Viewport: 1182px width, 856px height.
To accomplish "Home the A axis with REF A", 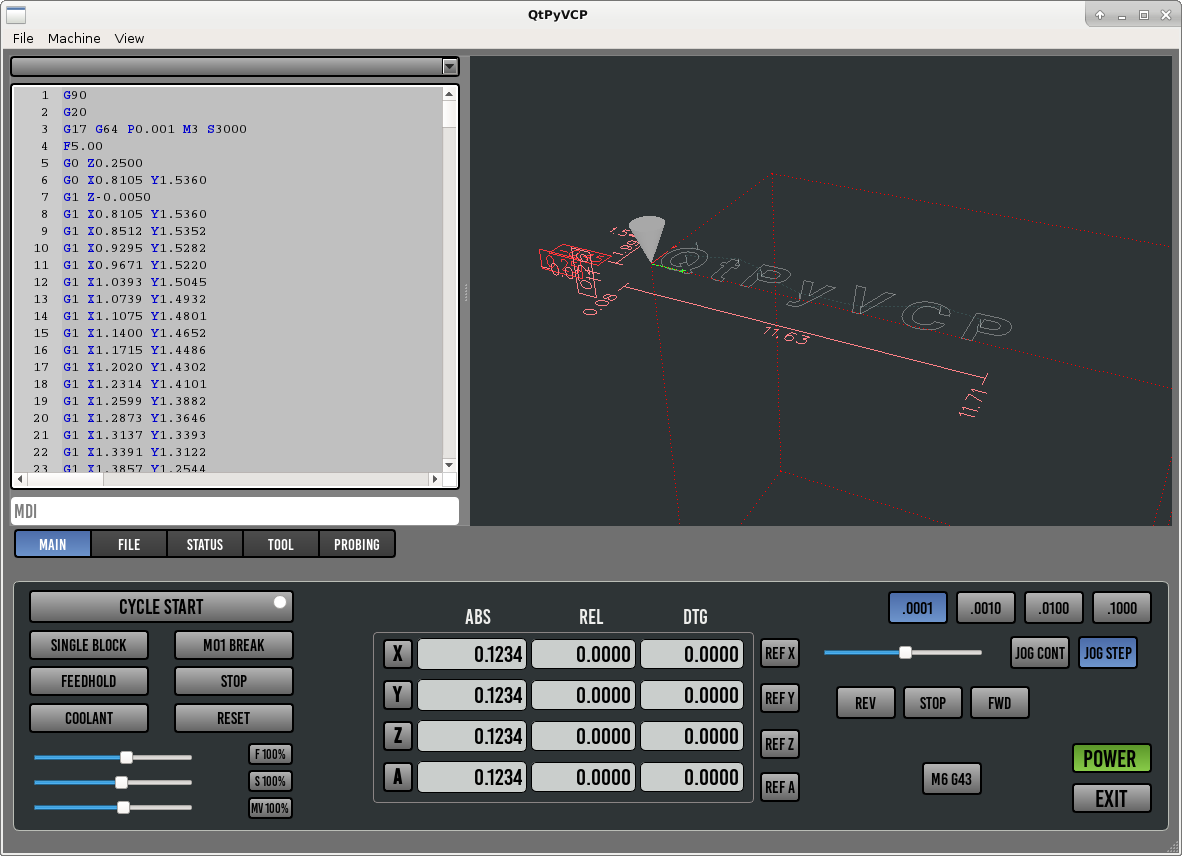I will point(780,787).
